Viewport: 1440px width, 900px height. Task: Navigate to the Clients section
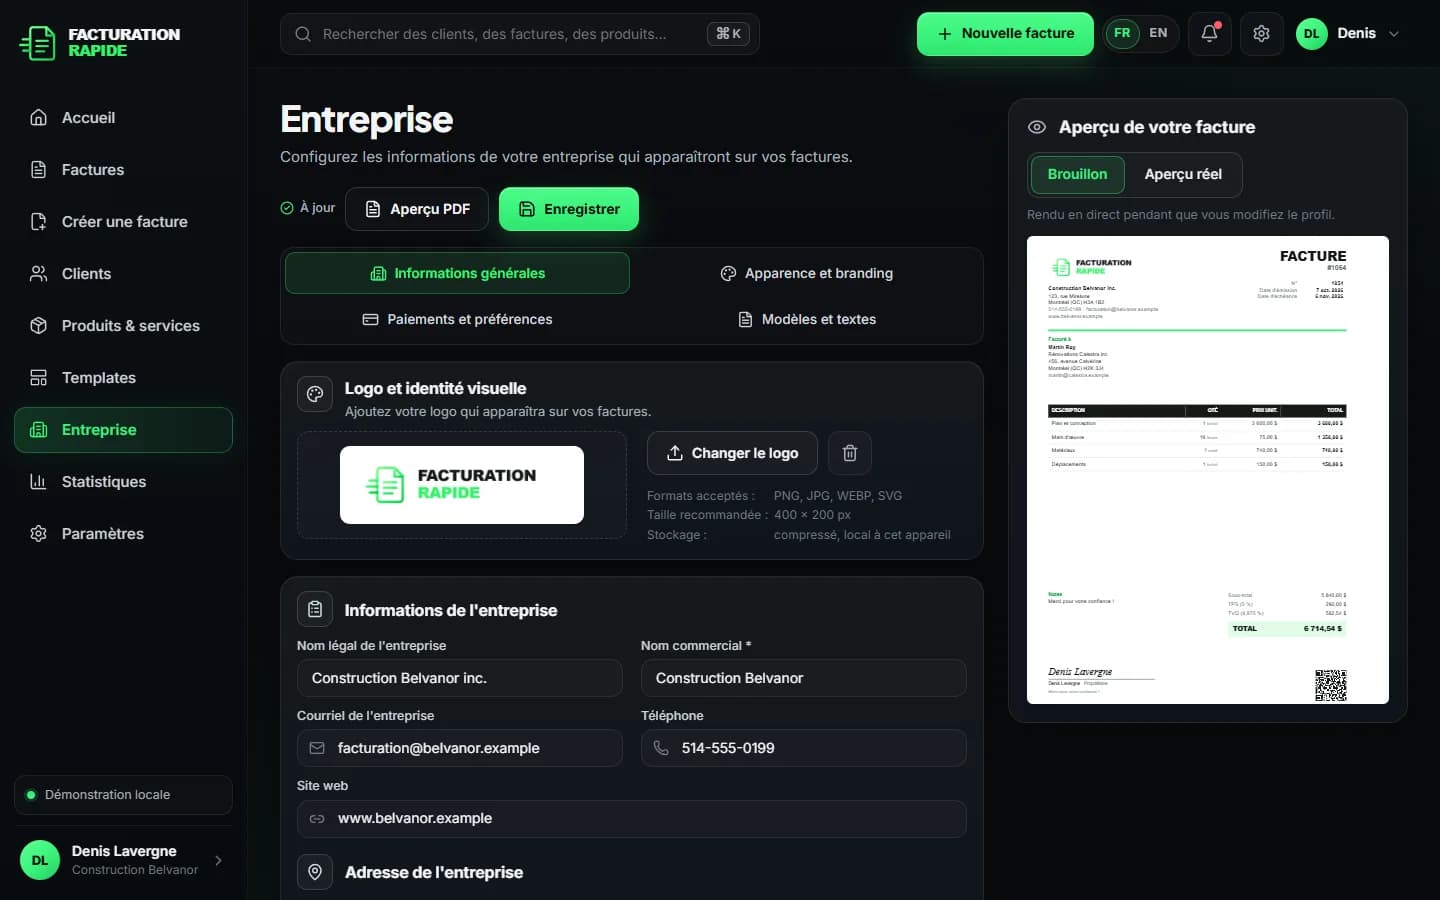click(123, 274)
